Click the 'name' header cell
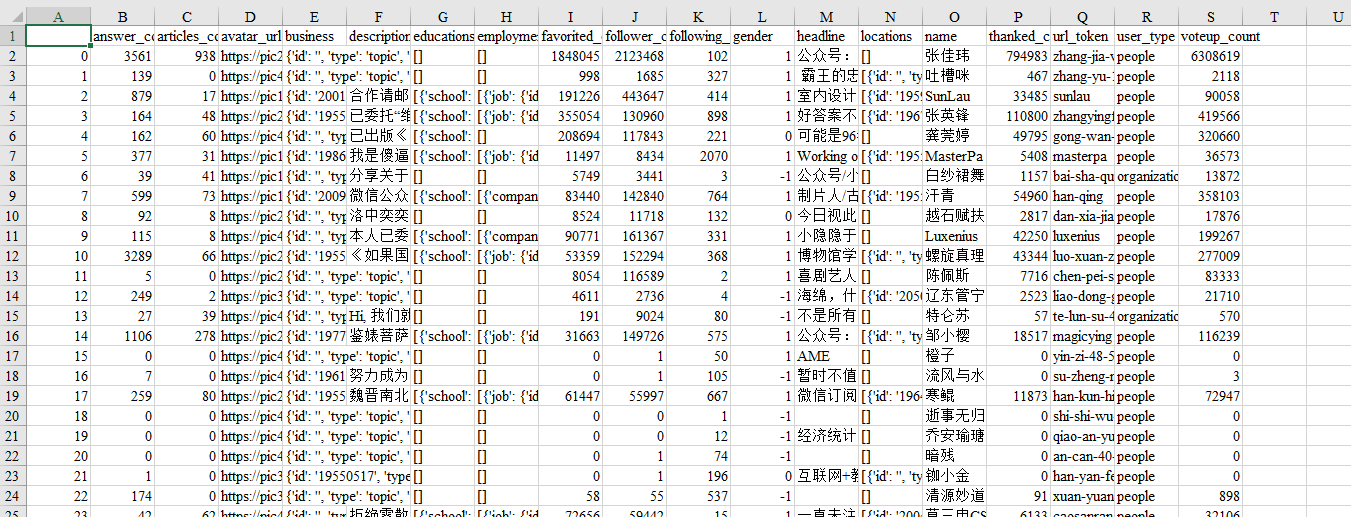This screenshot has height=517, width=1351. coord(955,36)
